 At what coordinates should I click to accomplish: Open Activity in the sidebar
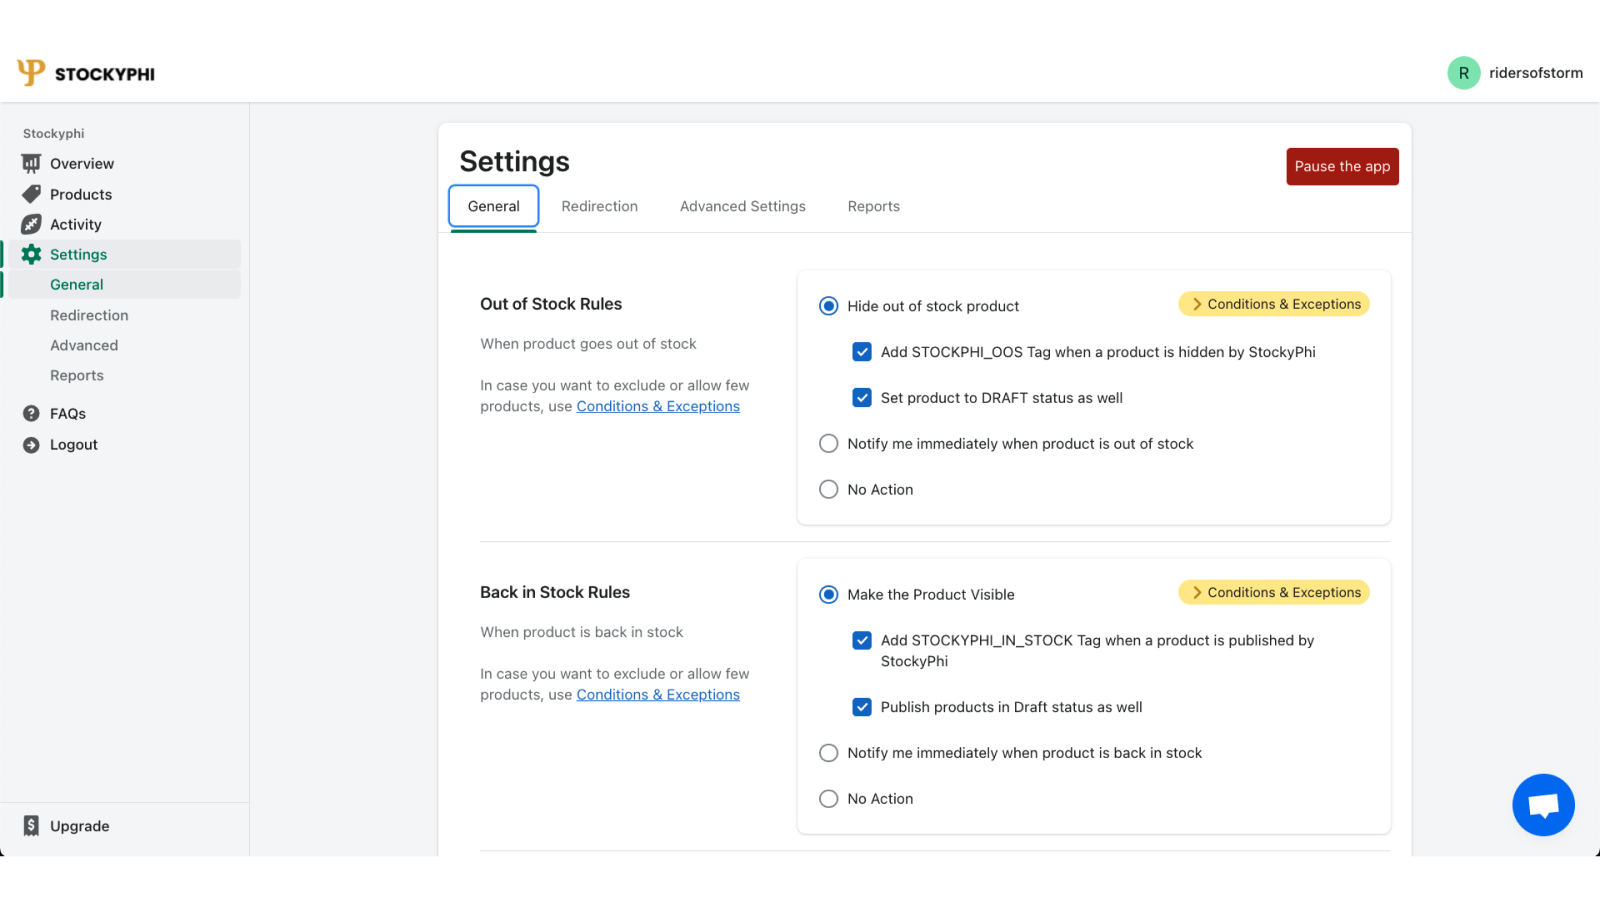[x=76, y=225]
